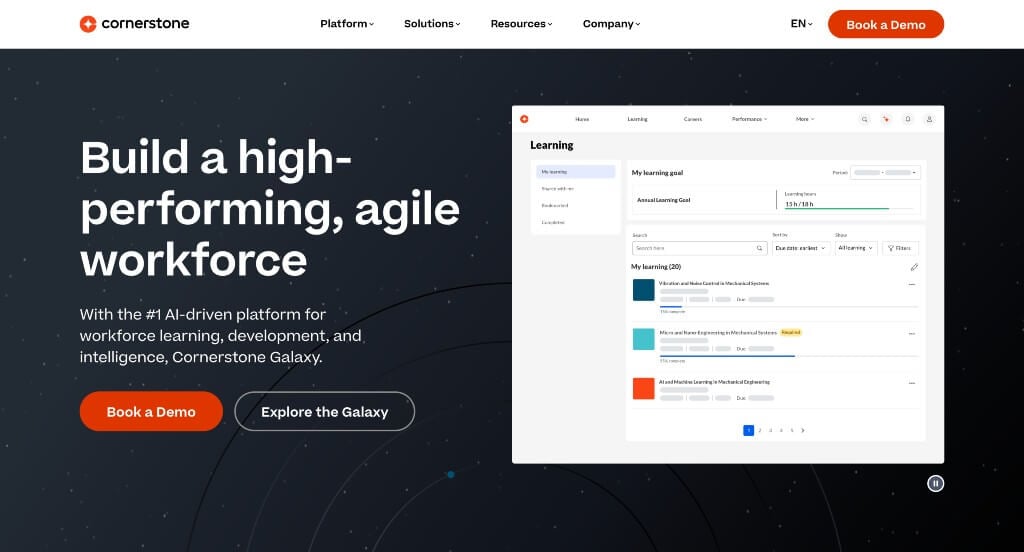Click the Search here input field
1024x552 pixels.
tap(699, 248)
